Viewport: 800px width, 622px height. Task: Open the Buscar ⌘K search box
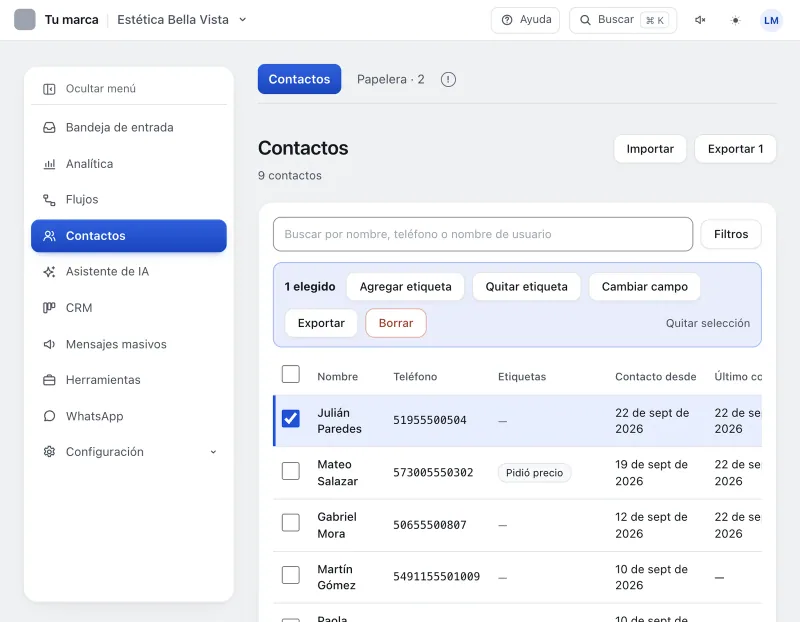click(623, 20)
